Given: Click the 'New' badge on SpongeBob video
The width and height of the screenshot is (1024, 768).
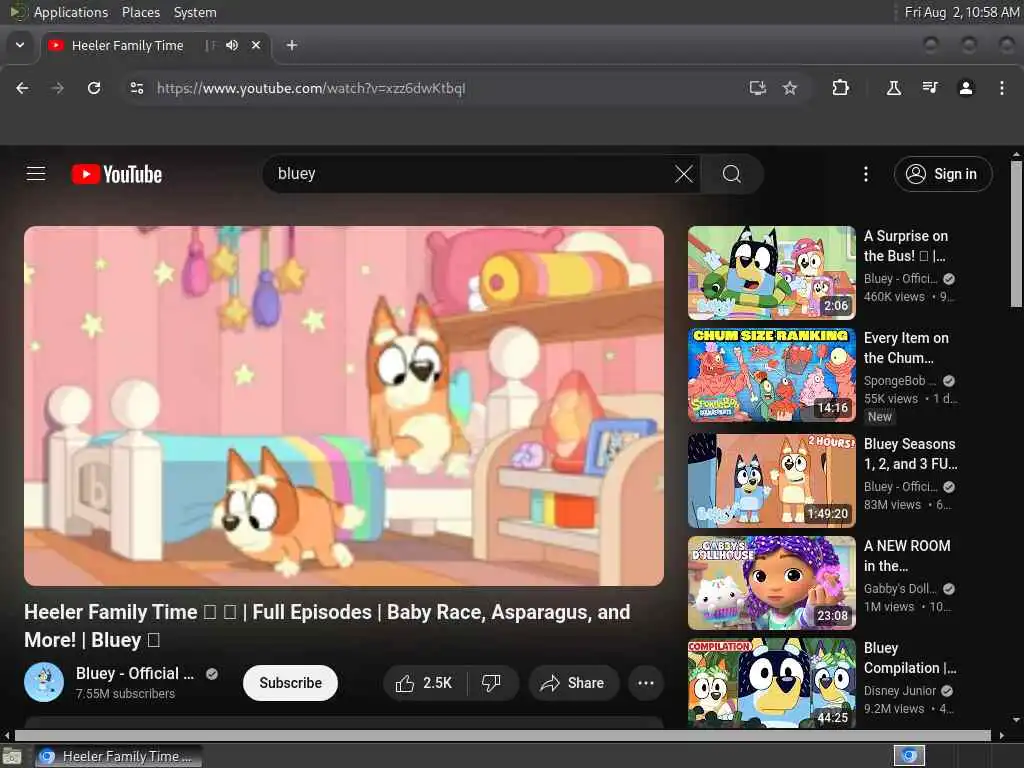Looking at the screenshot, I should (x=879, y=417).
